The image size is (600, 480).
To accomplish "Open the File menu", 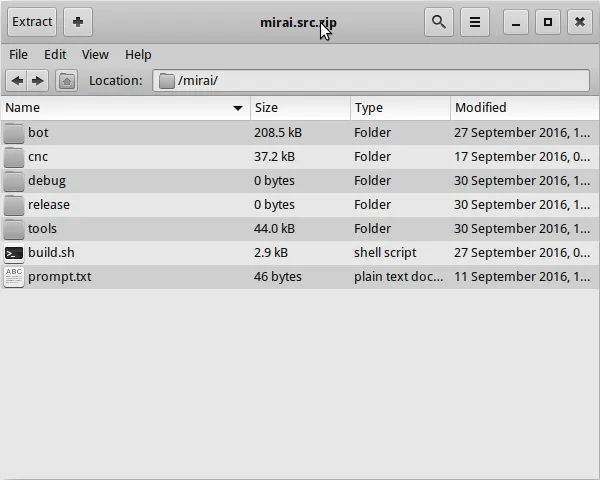I will [19, 55].
